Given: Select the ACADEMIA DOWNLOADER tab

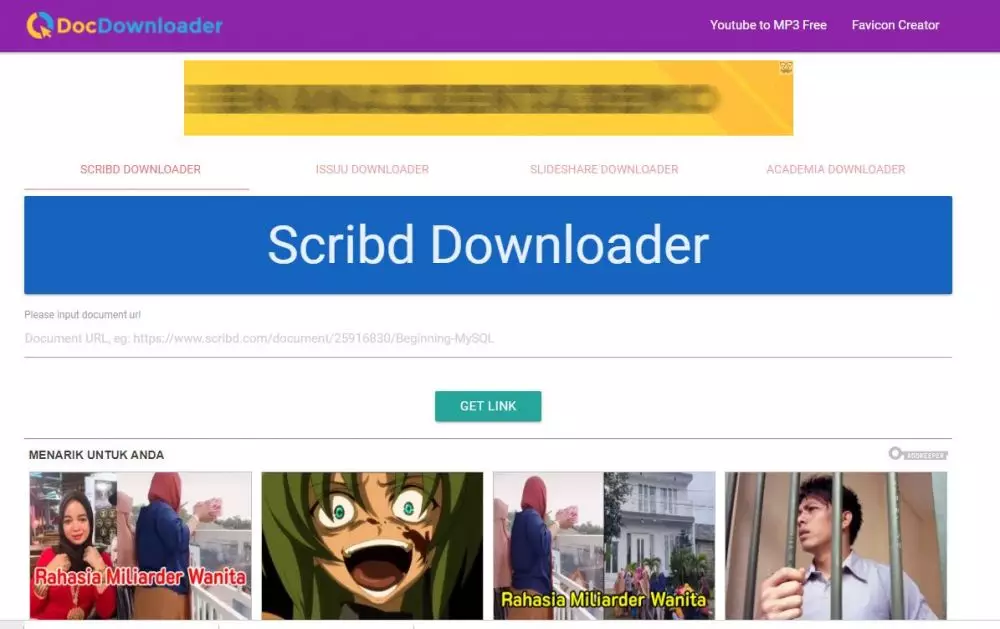Looking at the screenshot, I should coord(834,169).
